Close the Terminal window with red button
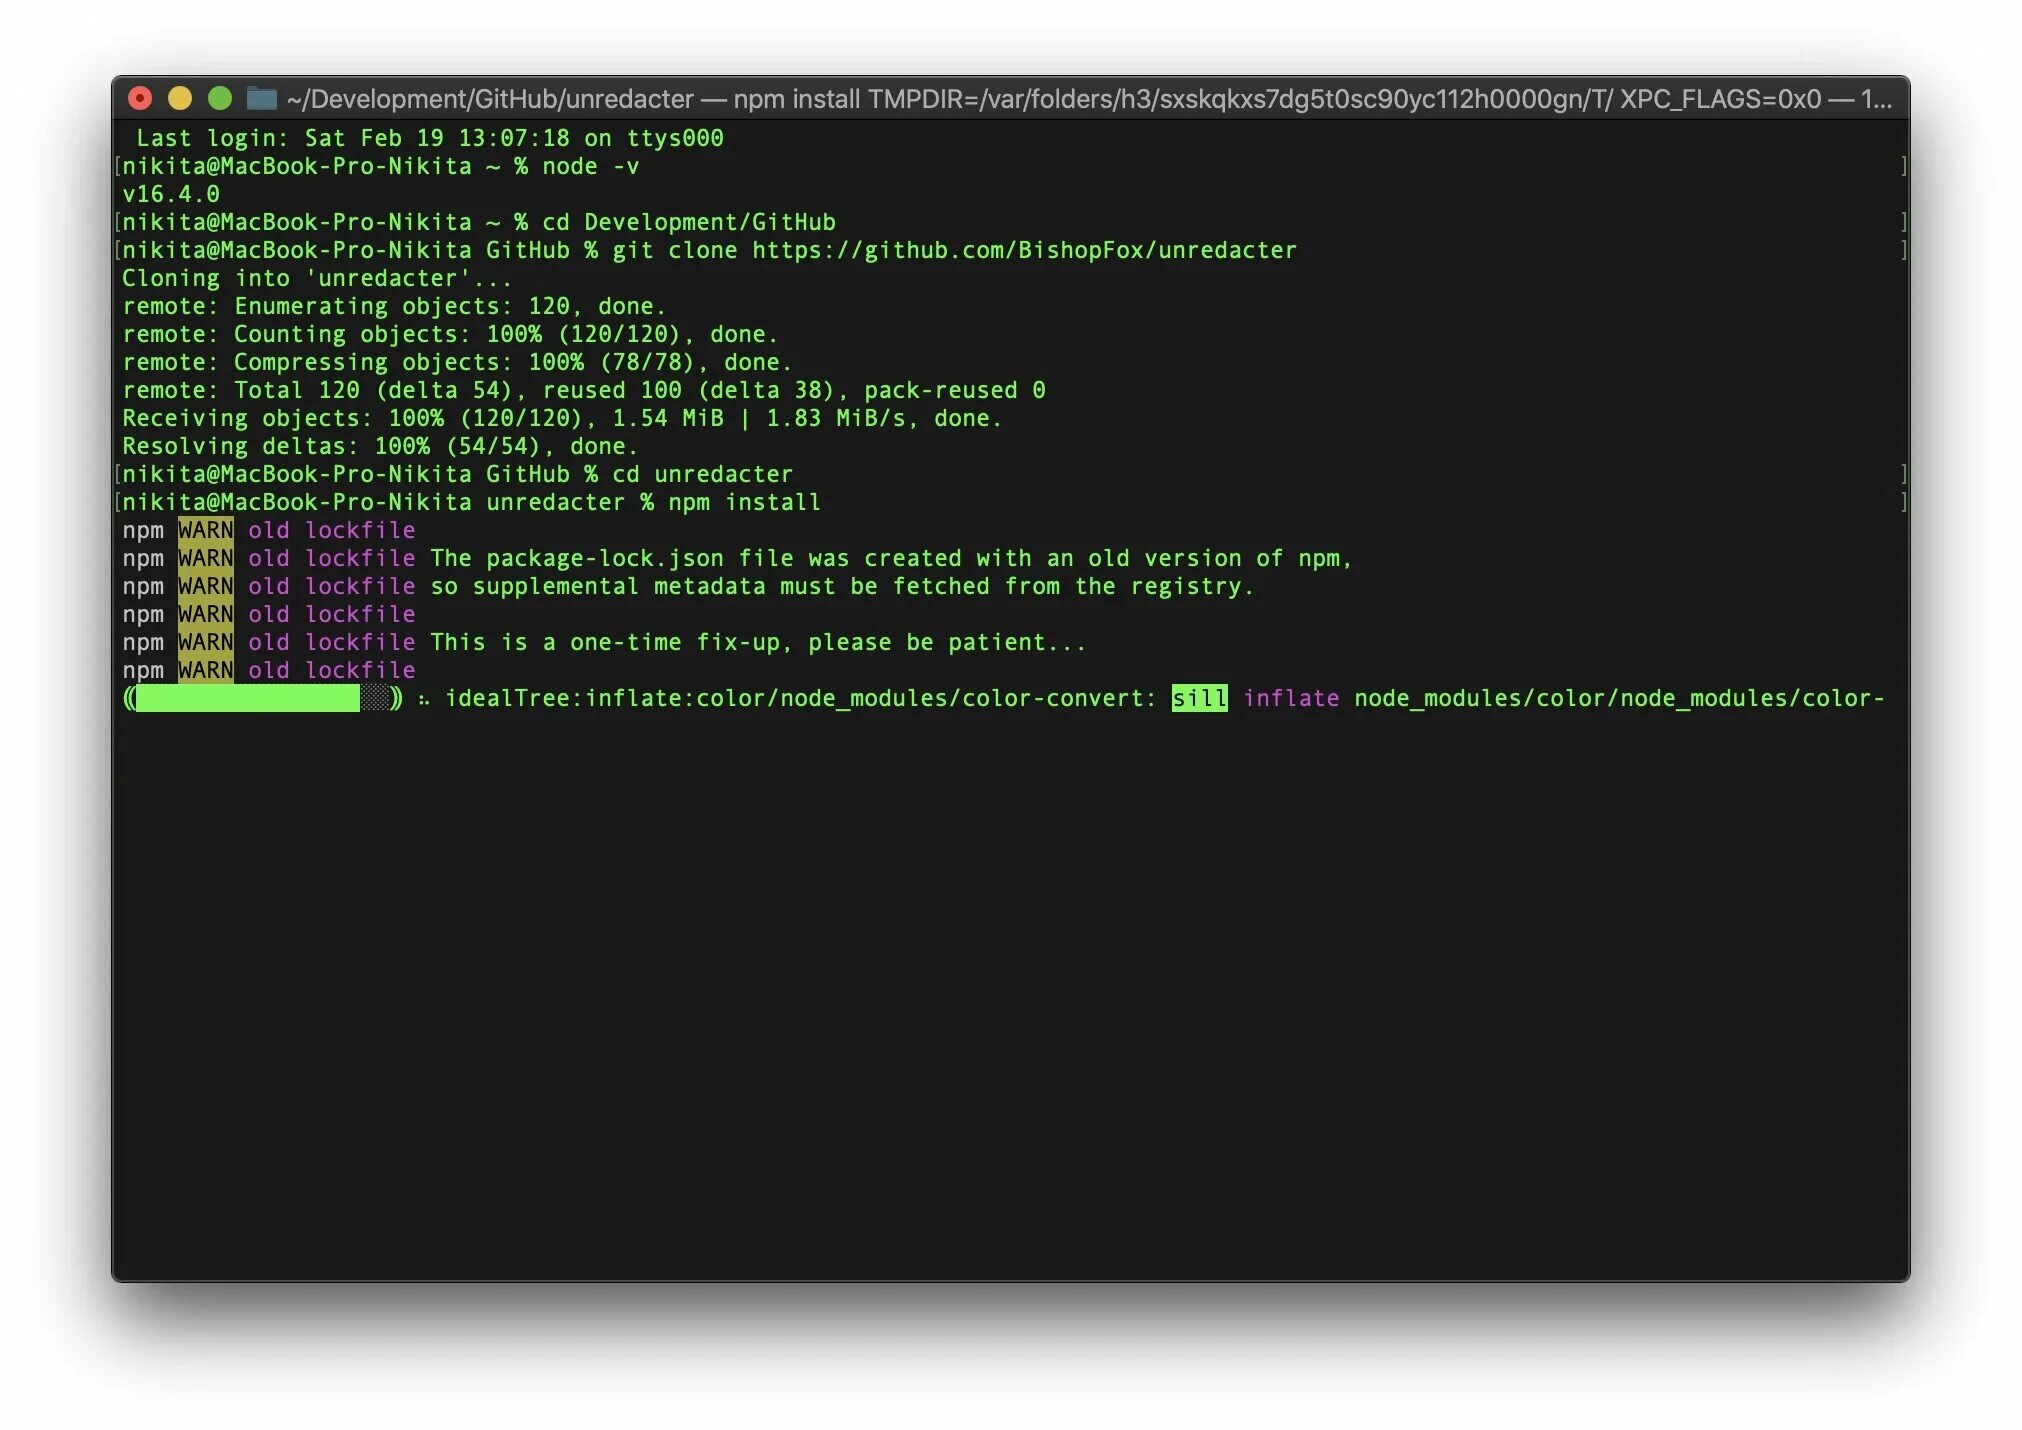This screenshot has width=2022, height=1430. (140, 98)
